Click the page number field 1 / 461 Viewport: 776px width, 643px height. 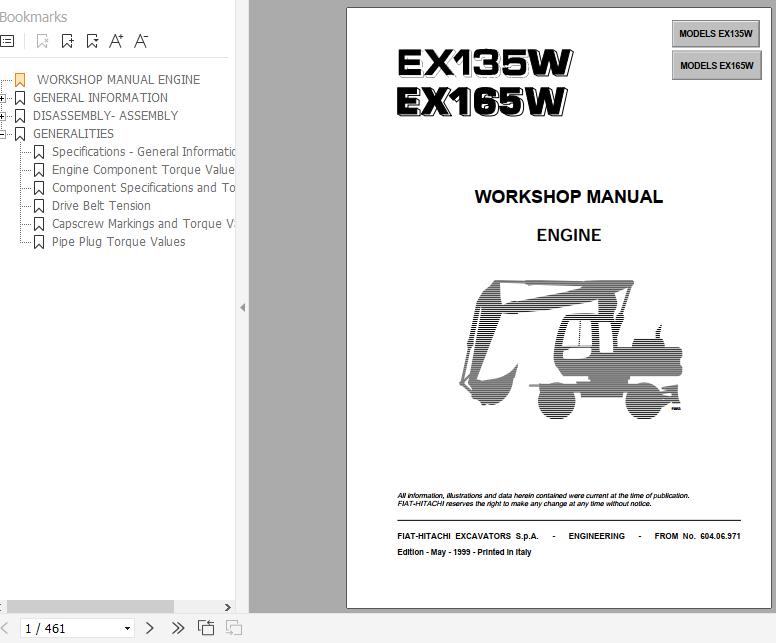(x=72, y=629)
